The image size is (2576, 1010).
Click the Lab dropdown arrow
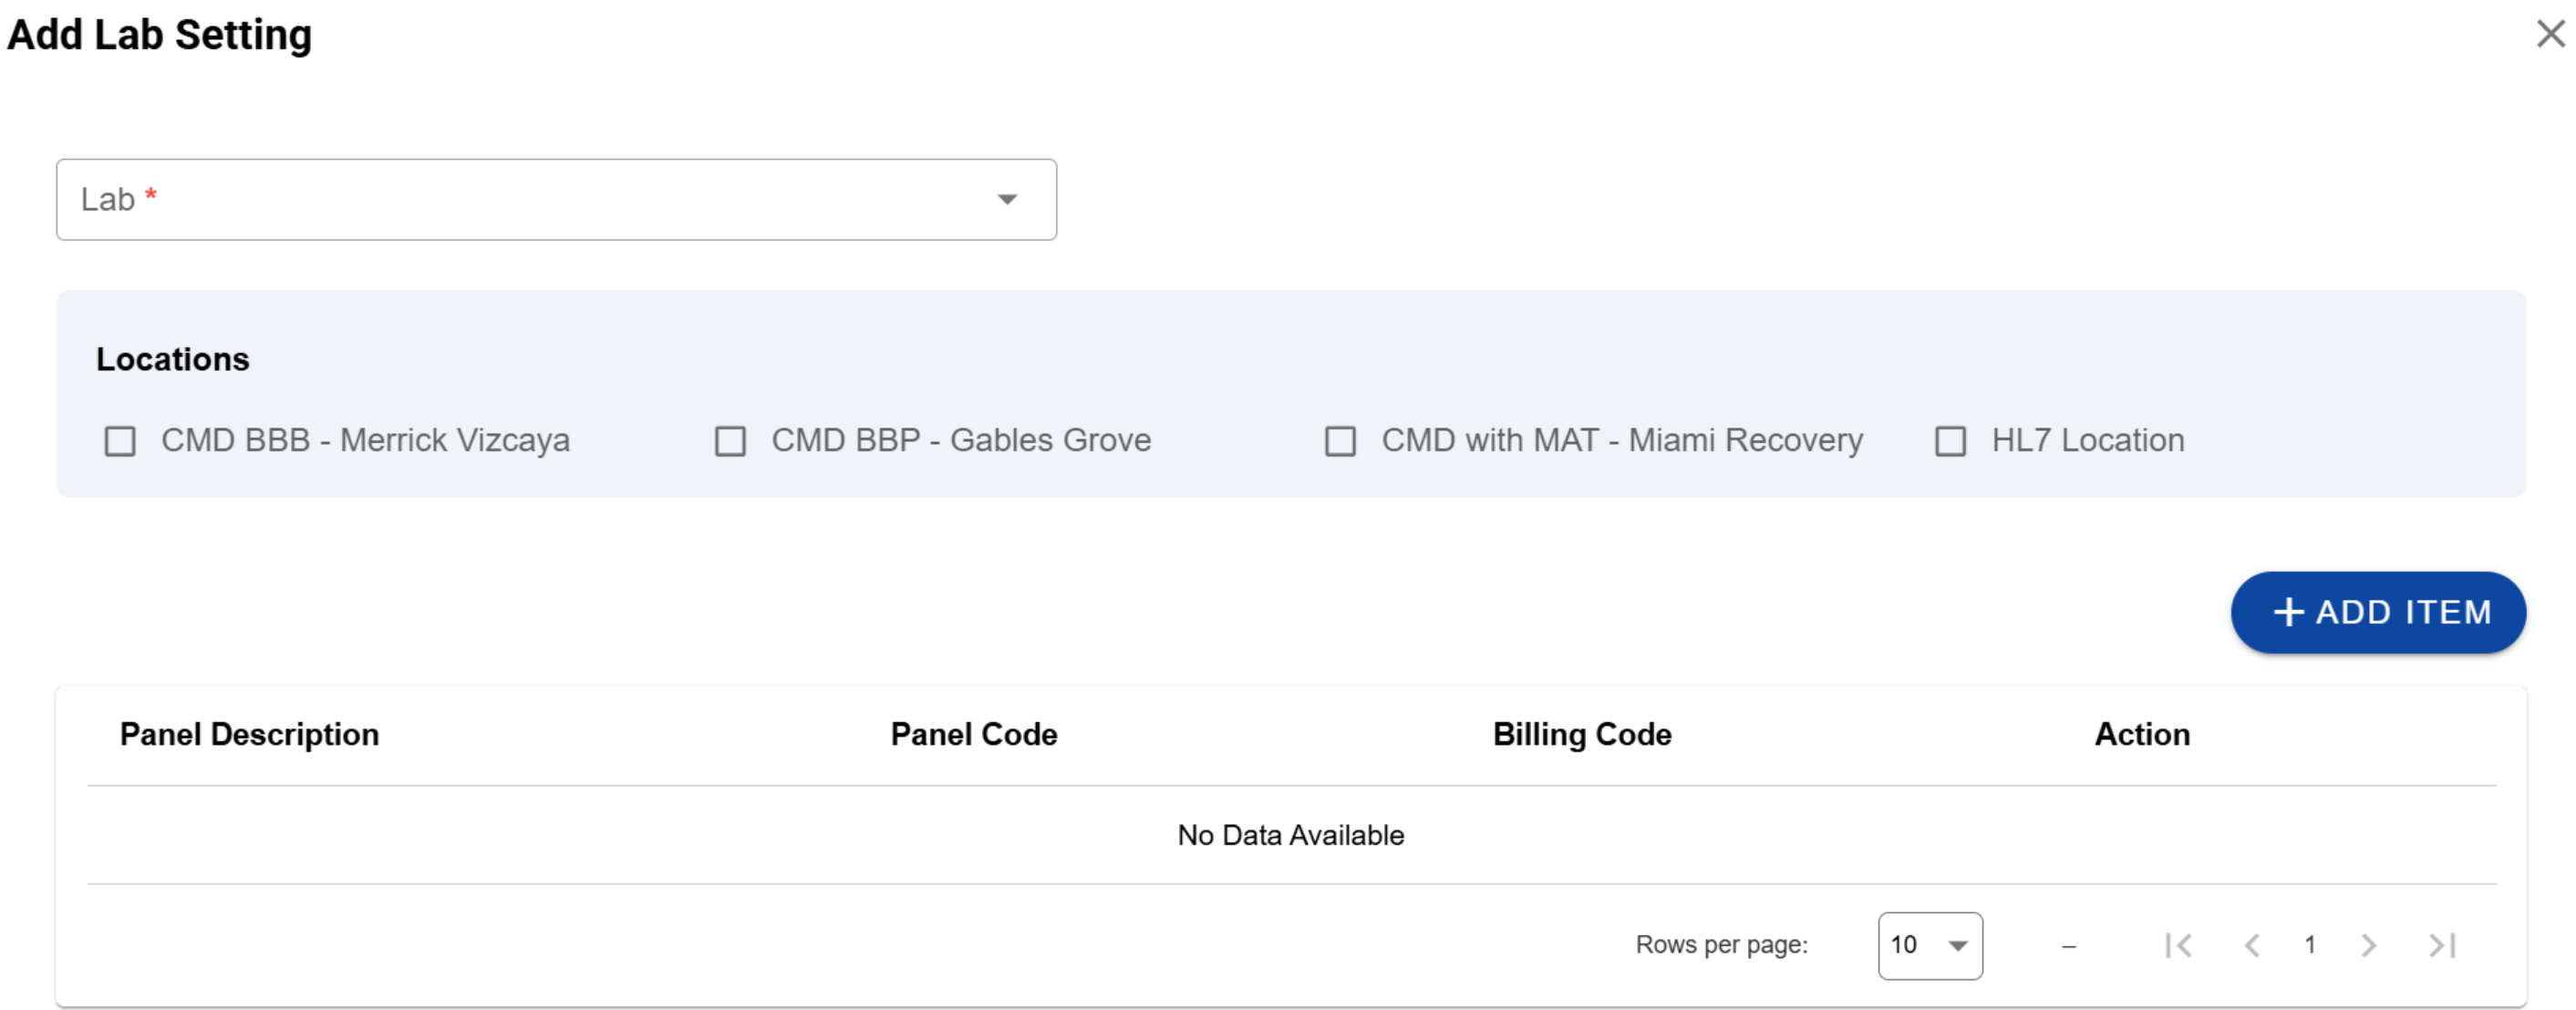[x=1007, y=199]
